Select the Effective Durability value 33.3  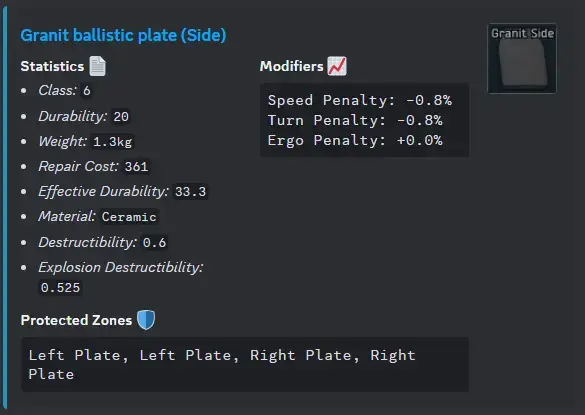tap(190, 192)
